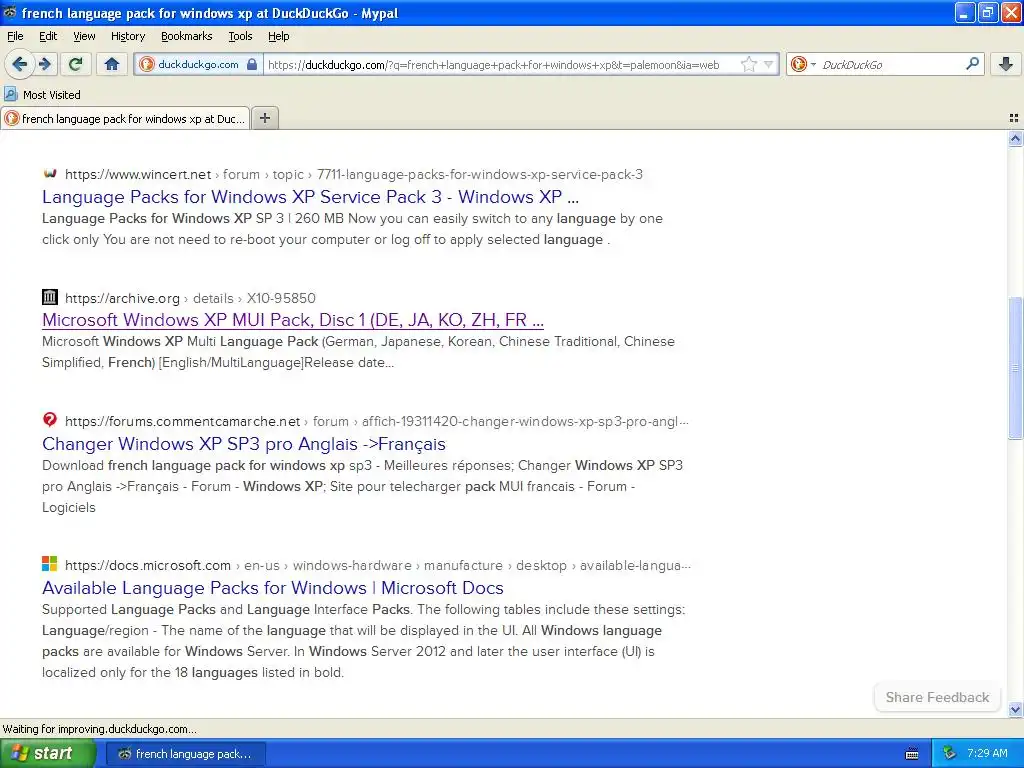Open Available Language Packs for Windows result
This screenshot has width=1024, height=768.
pos(272,587)
